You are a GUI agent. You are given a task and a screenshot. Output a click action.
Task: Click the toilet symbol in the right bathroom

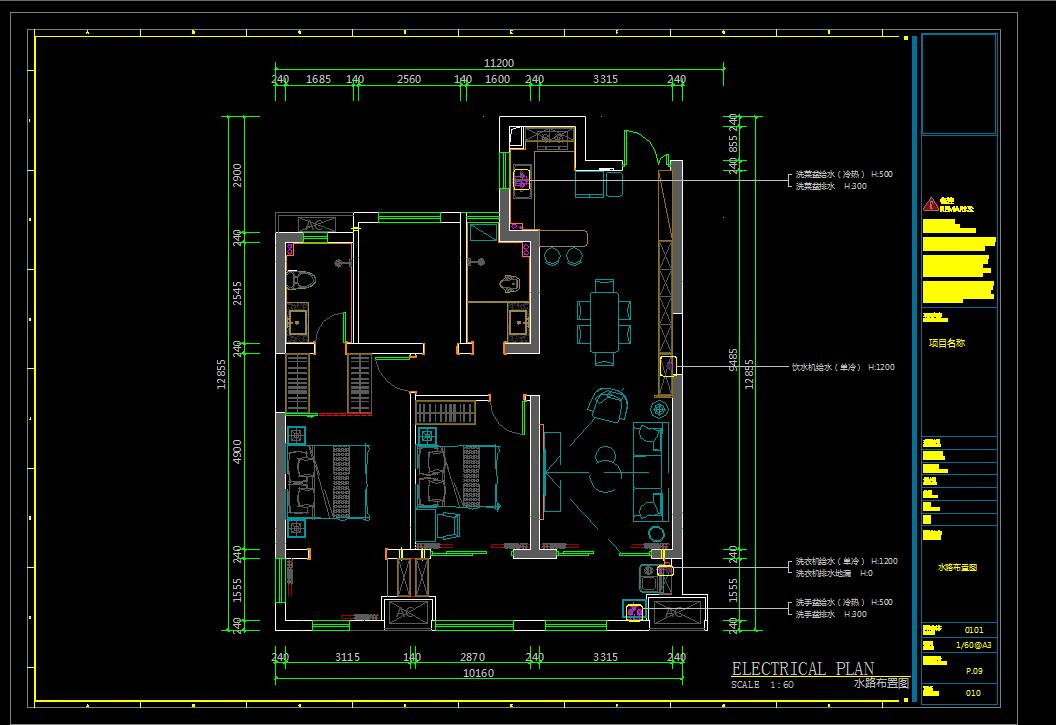click(509, 283)
